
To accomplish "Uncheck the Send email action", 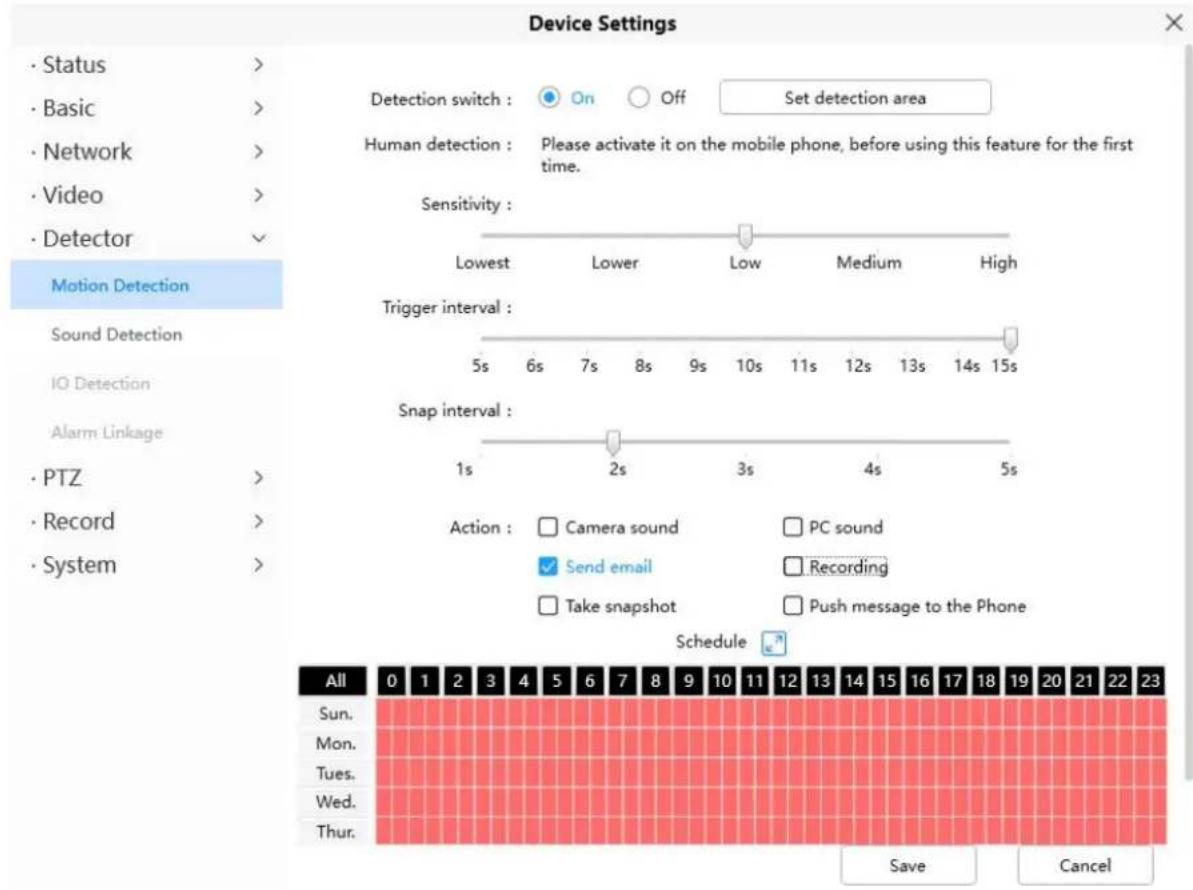I will [x=548, y=567].
